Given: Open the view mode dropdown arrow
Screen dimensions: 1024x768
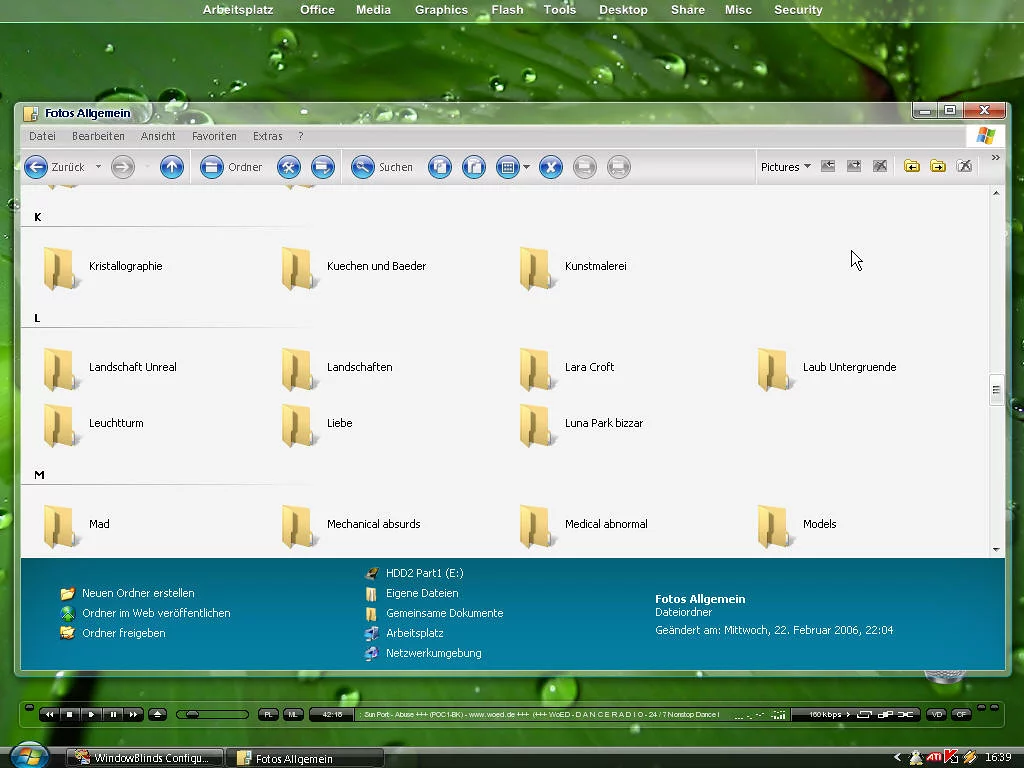Looking at the screenshot, I should 526,167.
